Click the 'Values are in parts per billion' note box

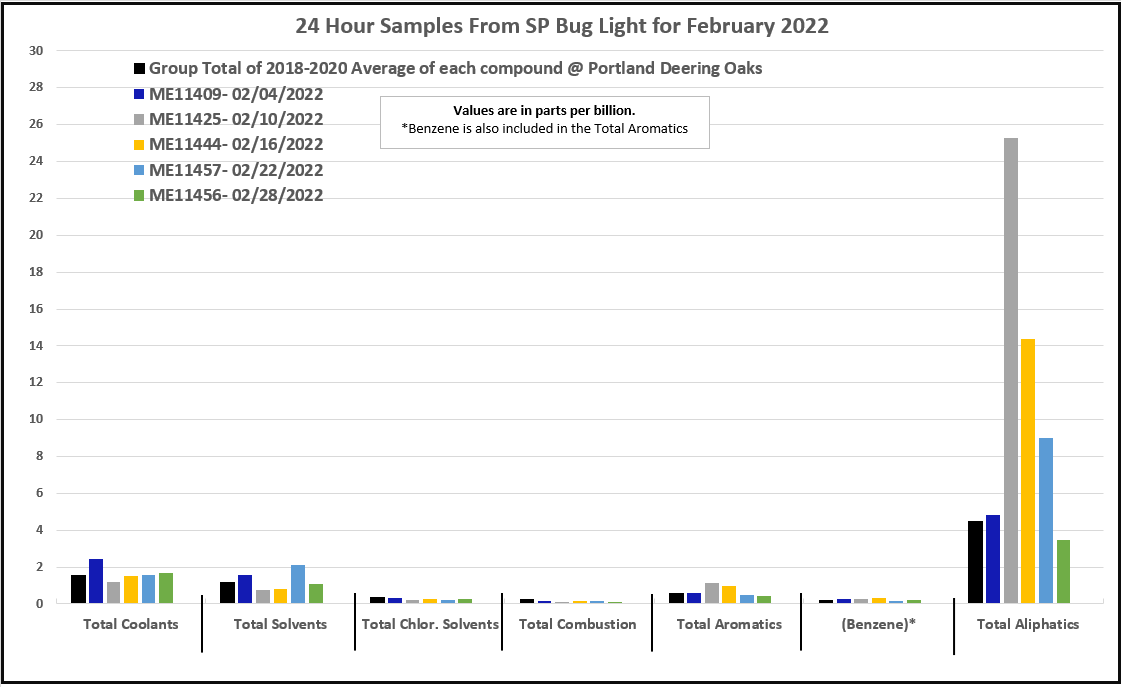(x=544, y=120)
